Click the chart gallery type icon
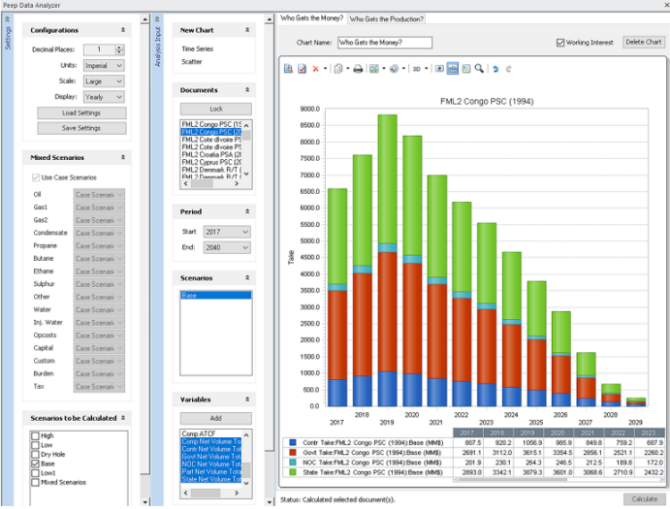Image resolution: width=670 pixels, height=509 pixels. coord(374,69)
